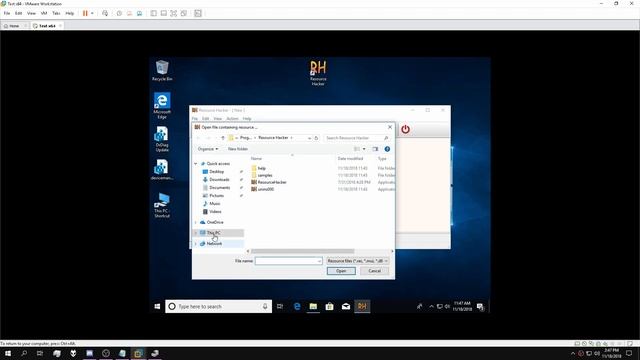The height and width of the screenshot is (360, 640).
Task: Open Edge from the guest taskbar
Action: [x=297, y=306]
